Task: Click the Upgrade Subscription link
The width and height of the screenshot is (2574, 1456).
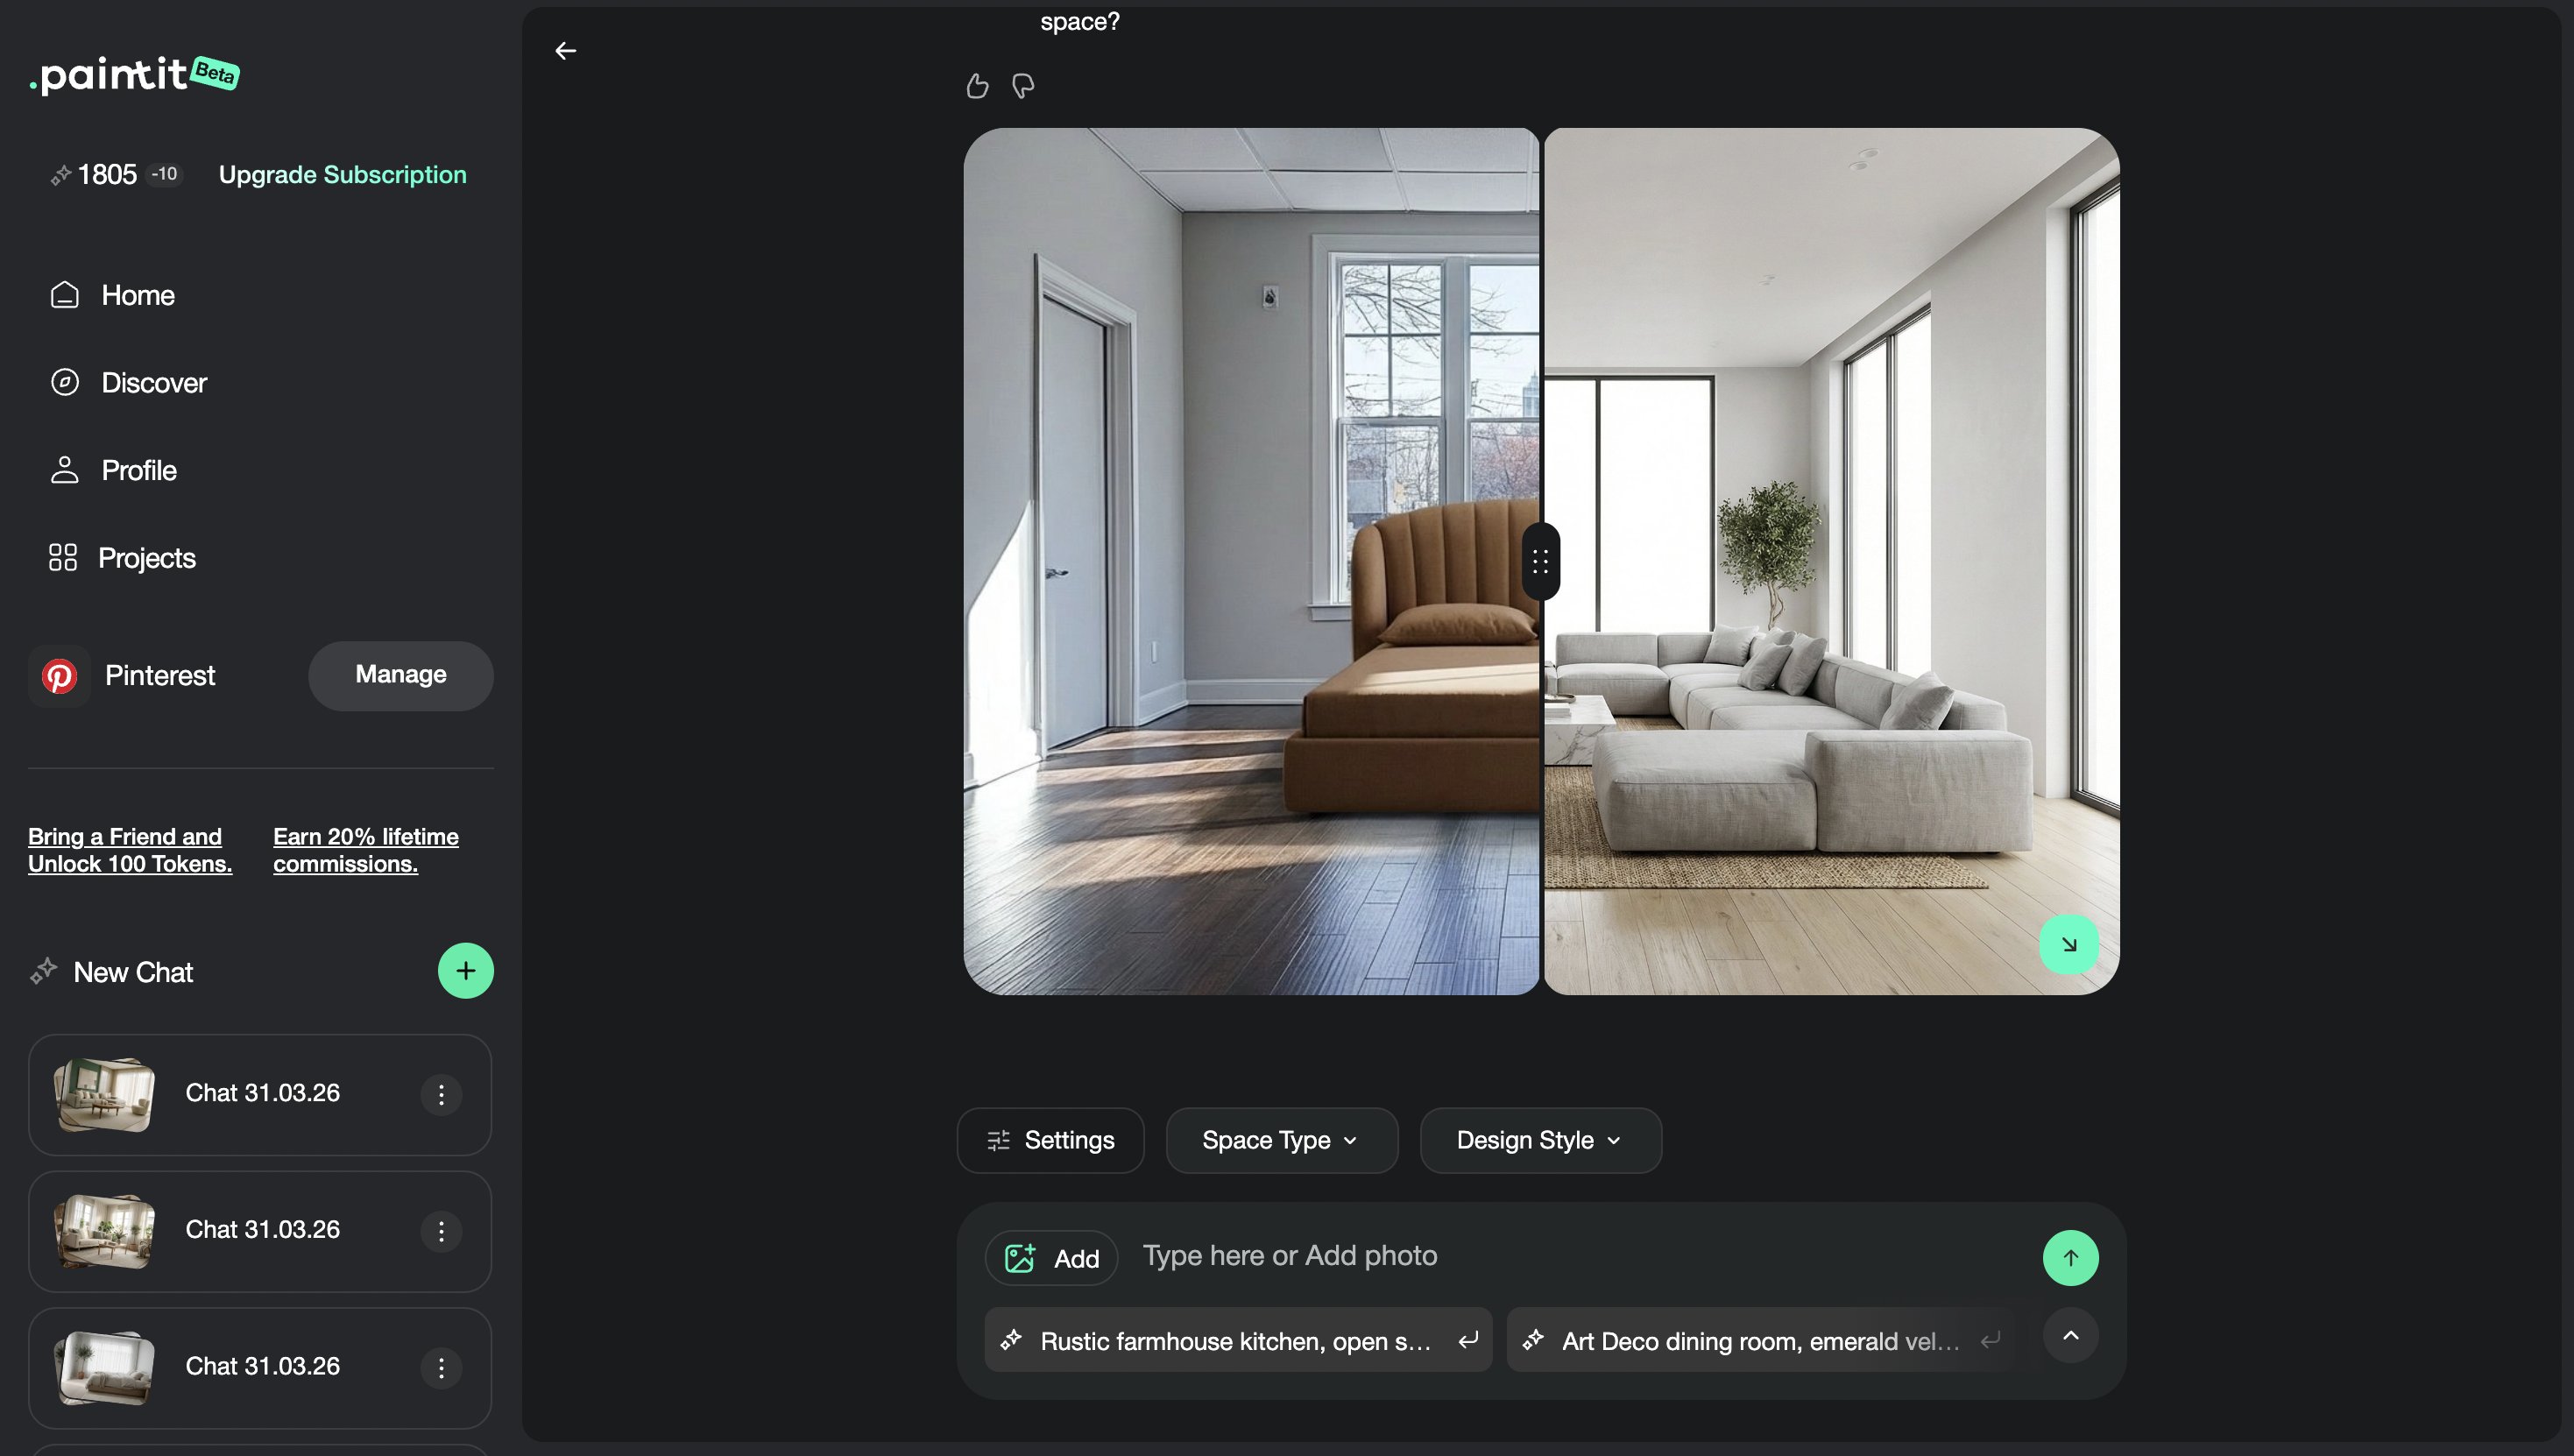Action: (342, 174)
